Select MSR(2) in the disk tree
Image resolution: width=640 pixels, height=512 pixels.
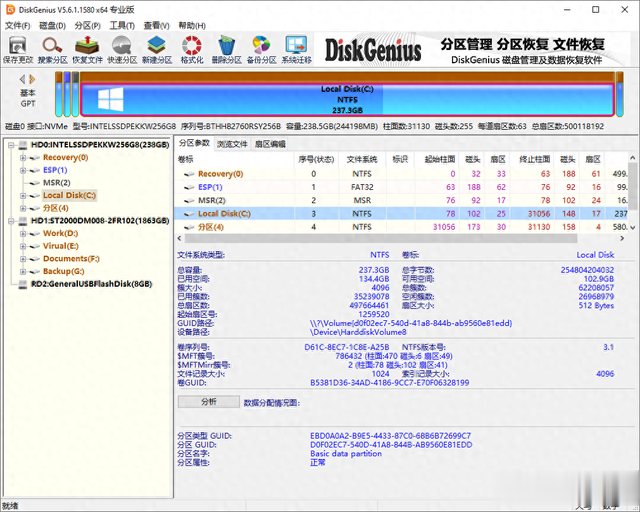(x=57, y=183)
